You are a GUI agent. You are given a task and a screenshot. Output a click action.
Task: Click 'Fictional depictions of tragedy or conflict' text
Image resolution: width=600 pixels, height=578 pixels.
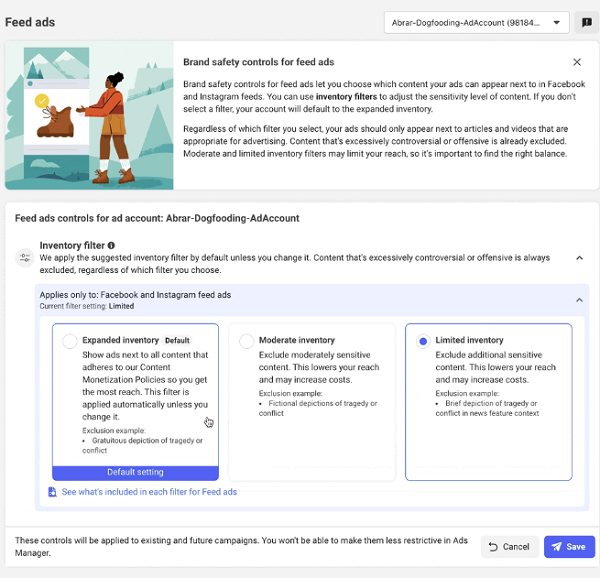(x=318, y=408)
